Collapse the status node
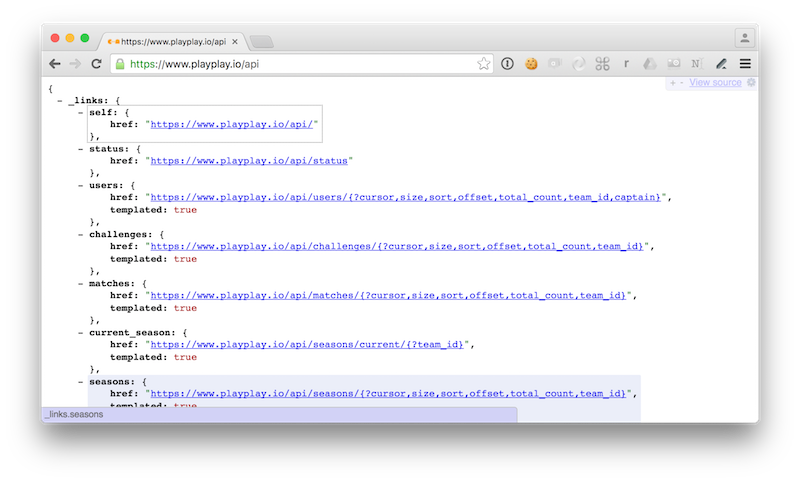Viewport: 800px width, 482px height. pyautogui.click(x=81, y=149)
